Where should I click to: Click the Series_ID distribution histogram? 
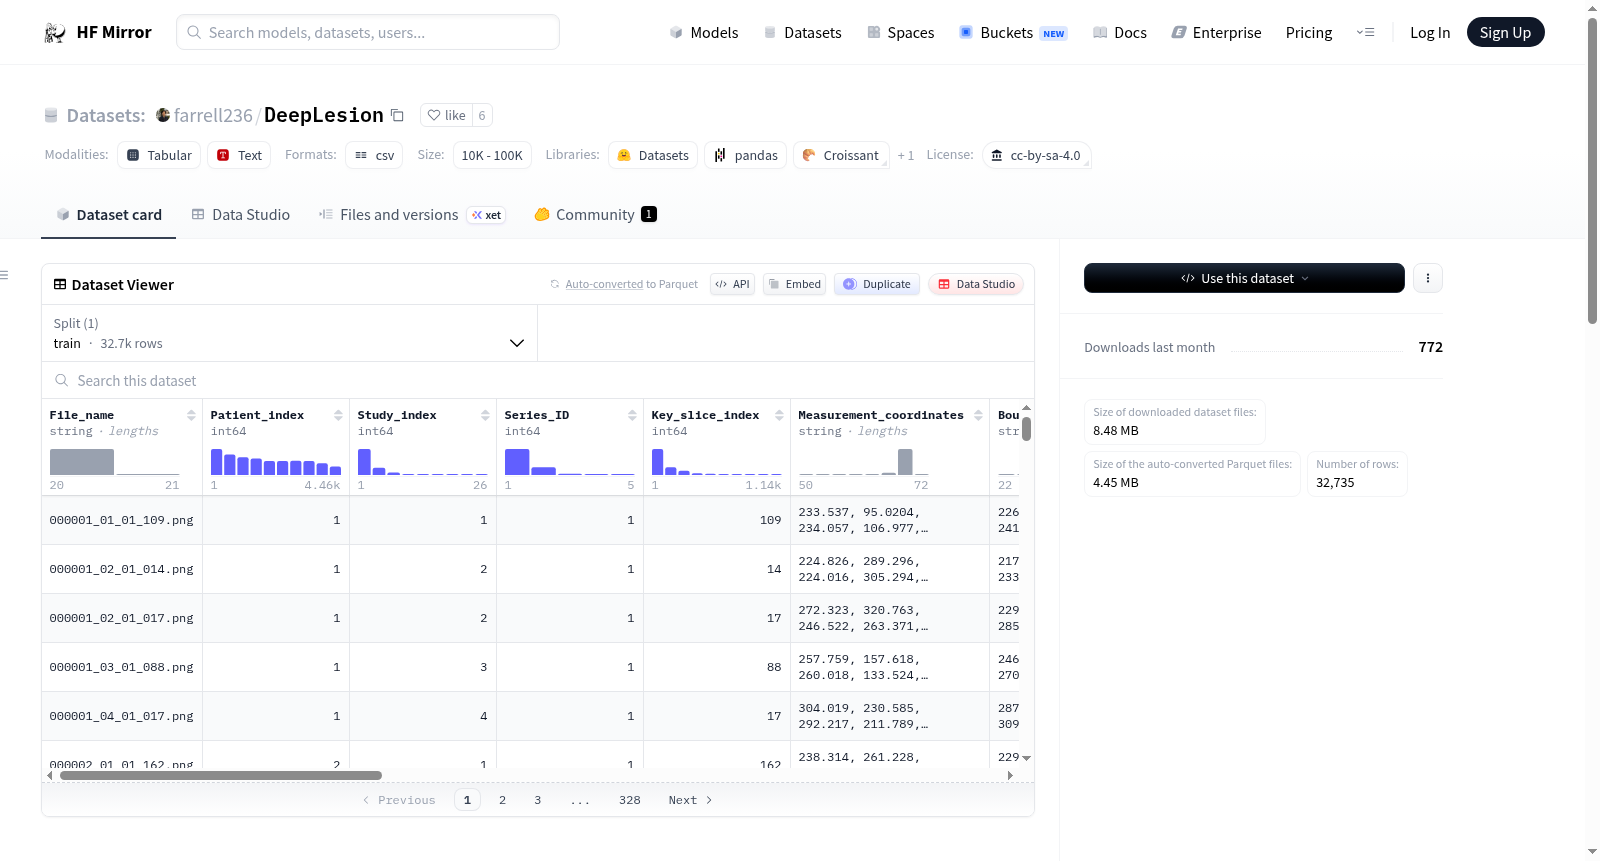(x=570, y=462)
